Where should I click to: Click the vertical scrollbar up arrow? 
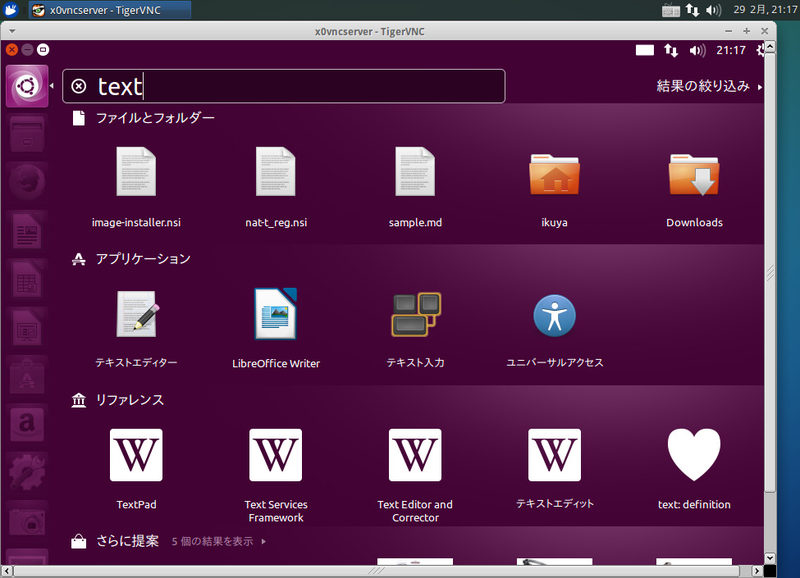[x=770, y=46]
